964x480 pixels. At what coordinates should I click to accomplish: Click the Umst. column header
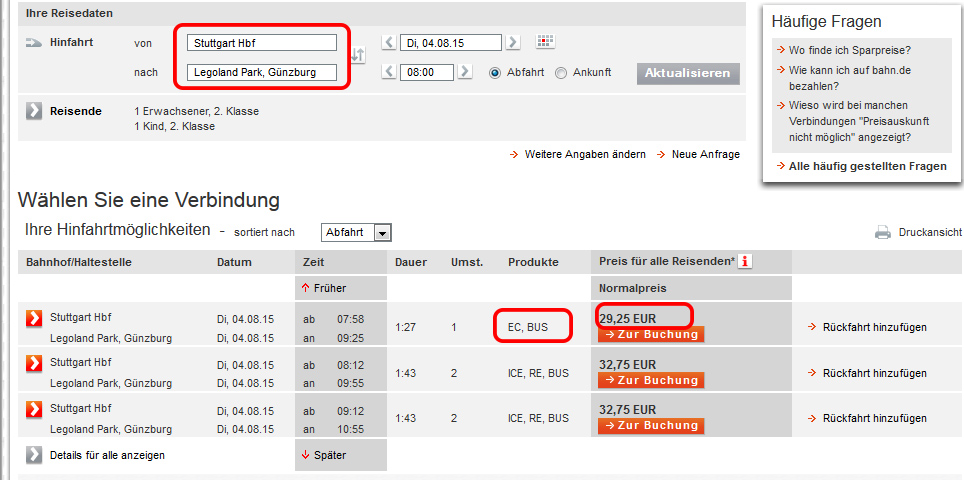(x=467, y=262)
